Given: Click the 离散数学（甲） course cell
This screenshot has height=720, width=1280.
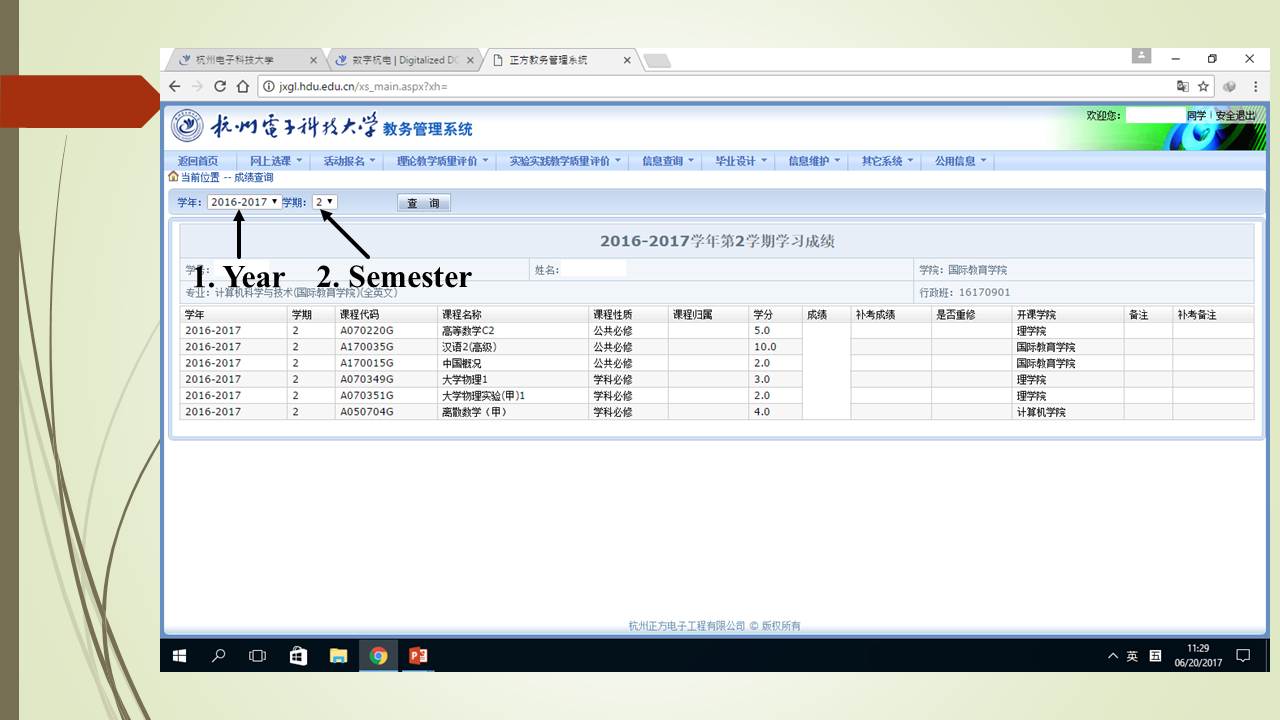Looking at the screenshot, I should click(x=513, y=411).
